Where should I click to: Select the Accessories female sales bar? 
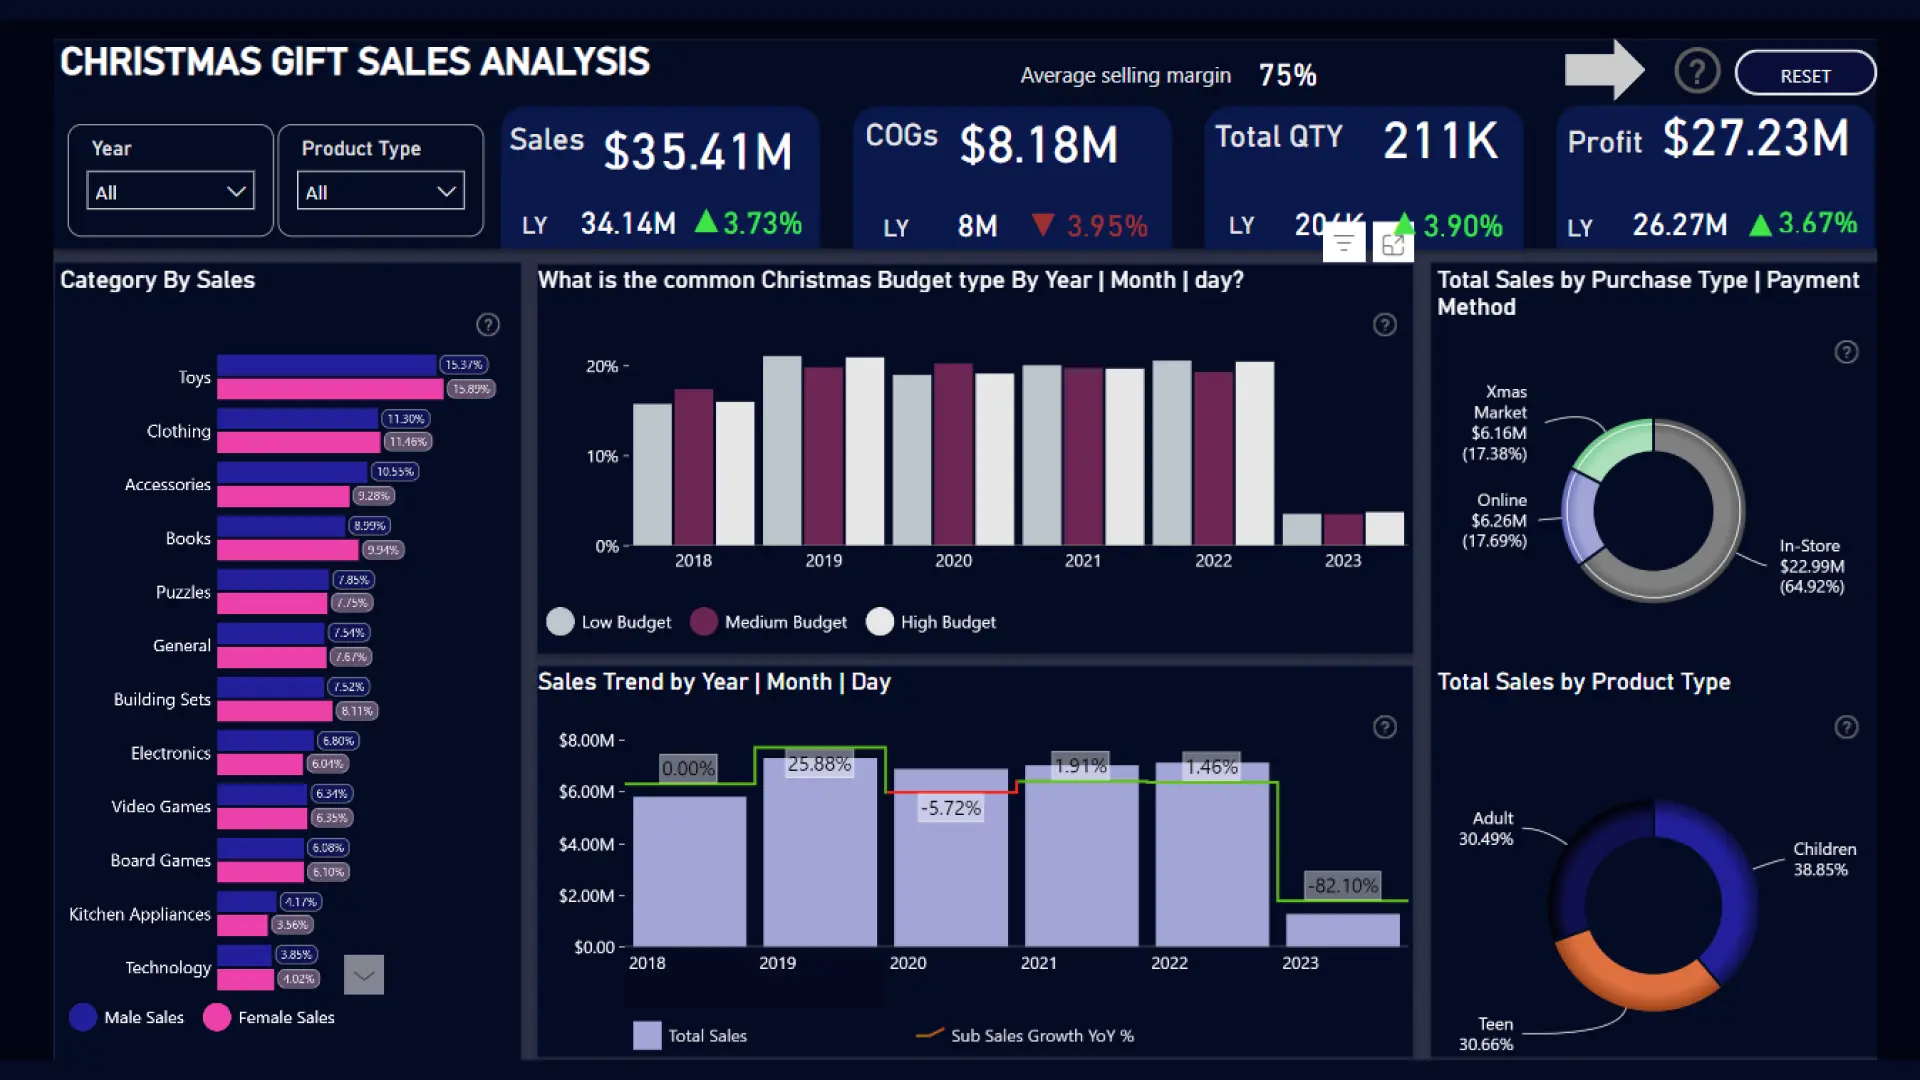(x=284, y=496)
